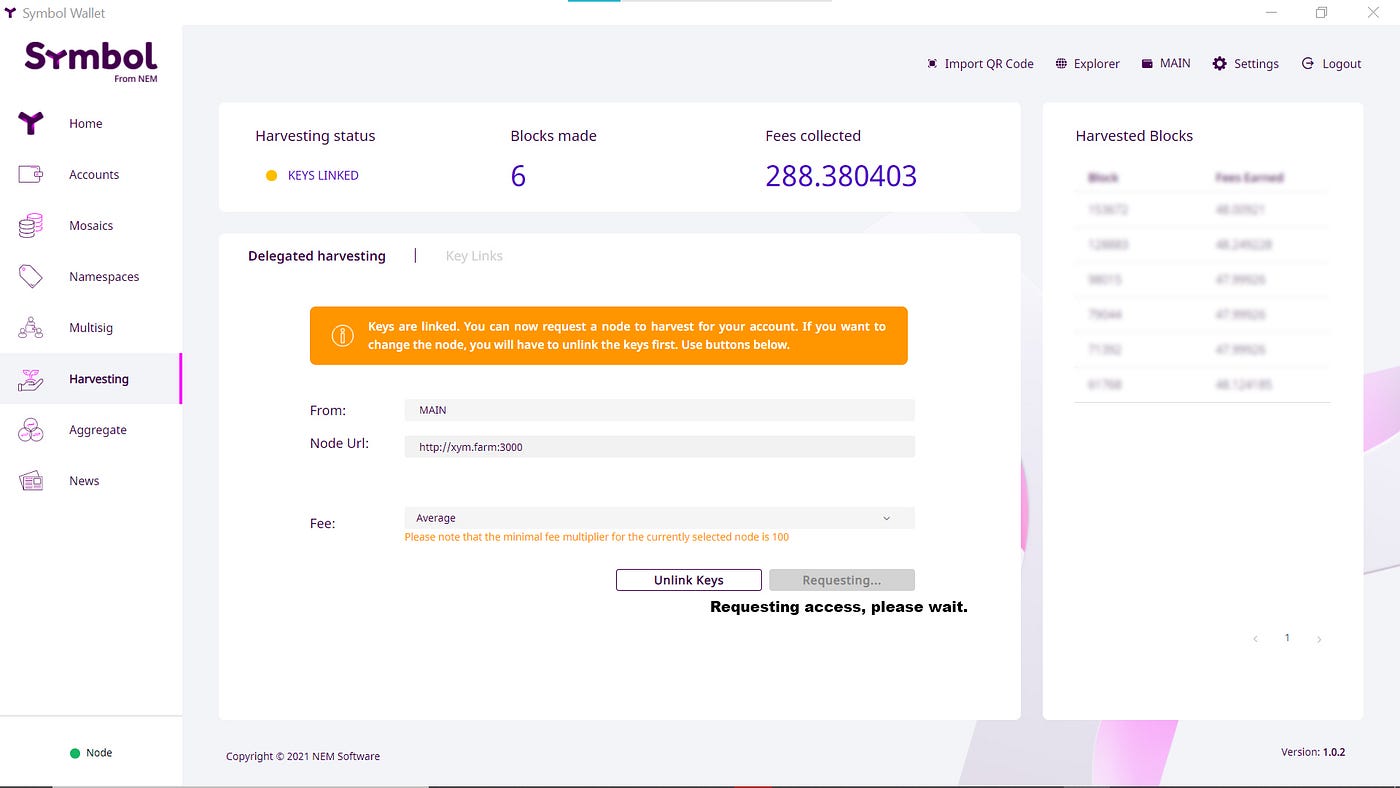The image size is (1400, 788).
Task: Click the Harvested Blocks heading
Action: (1134, 136)
